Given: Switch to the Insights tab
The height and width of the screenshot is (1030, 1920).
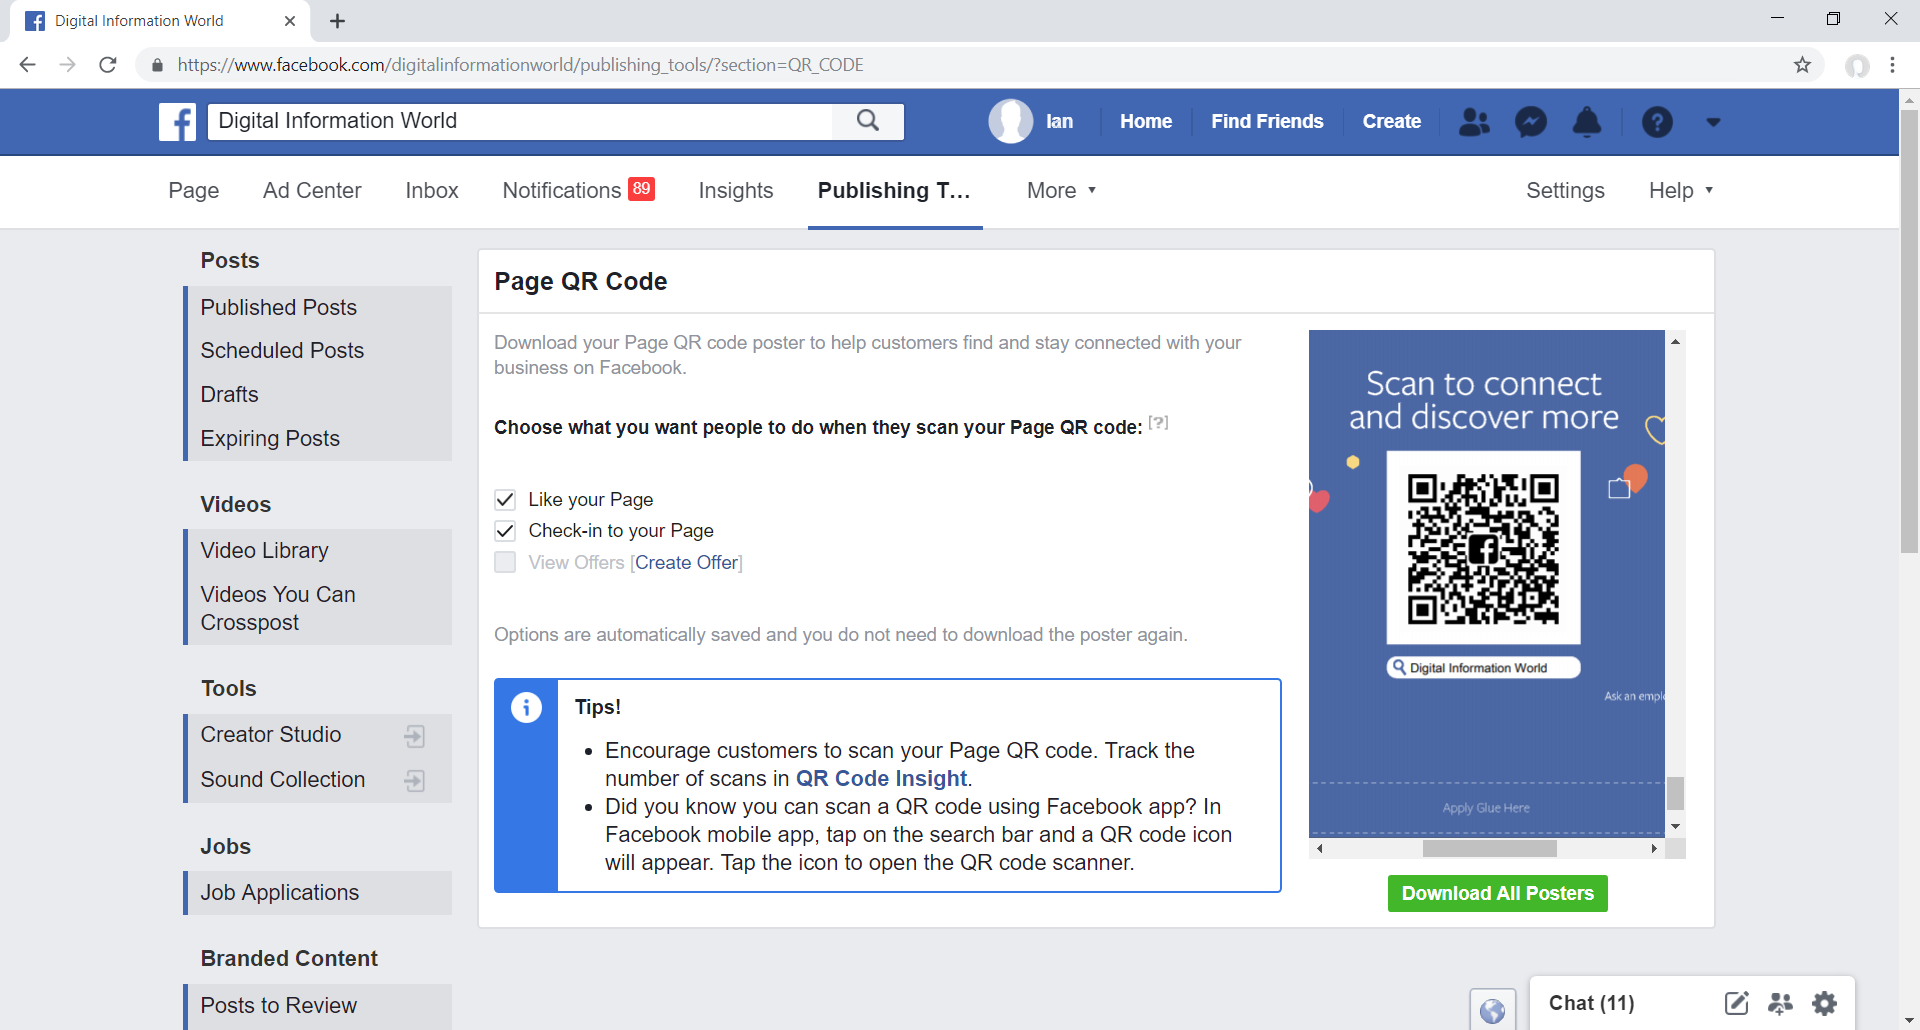Looking at the screenshot, I should coord(735,190).
